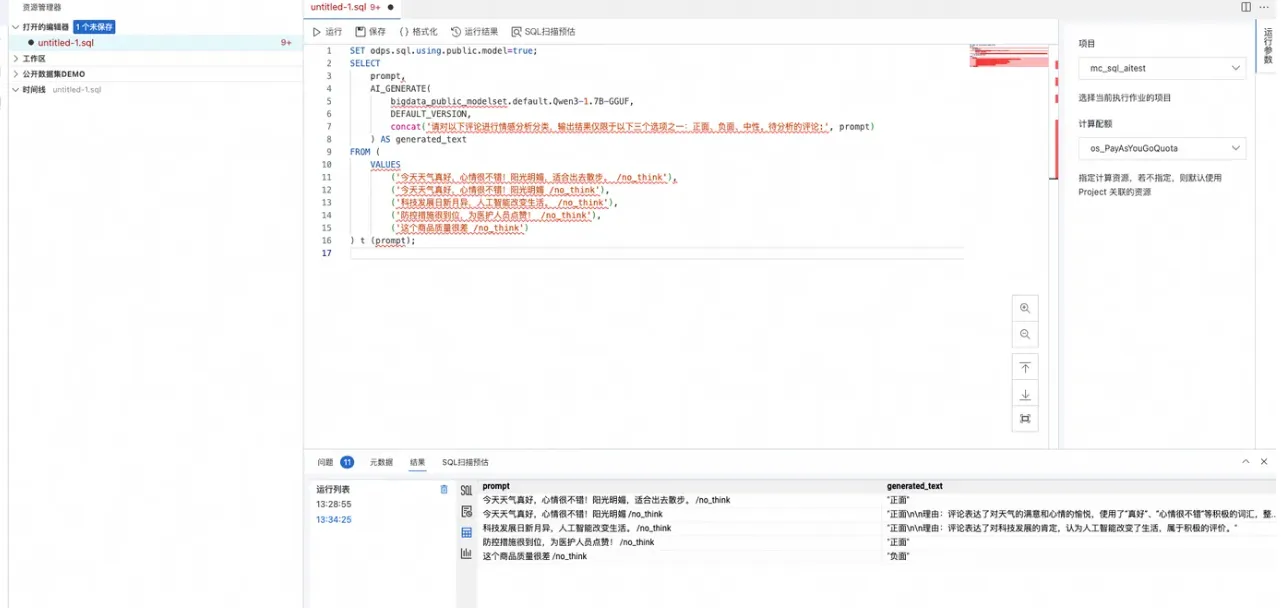This screenshot has height=608, width=1281.
Task: Click the 'SET odps.sql.using.public.model=true;' line
Action: (444, 50)
